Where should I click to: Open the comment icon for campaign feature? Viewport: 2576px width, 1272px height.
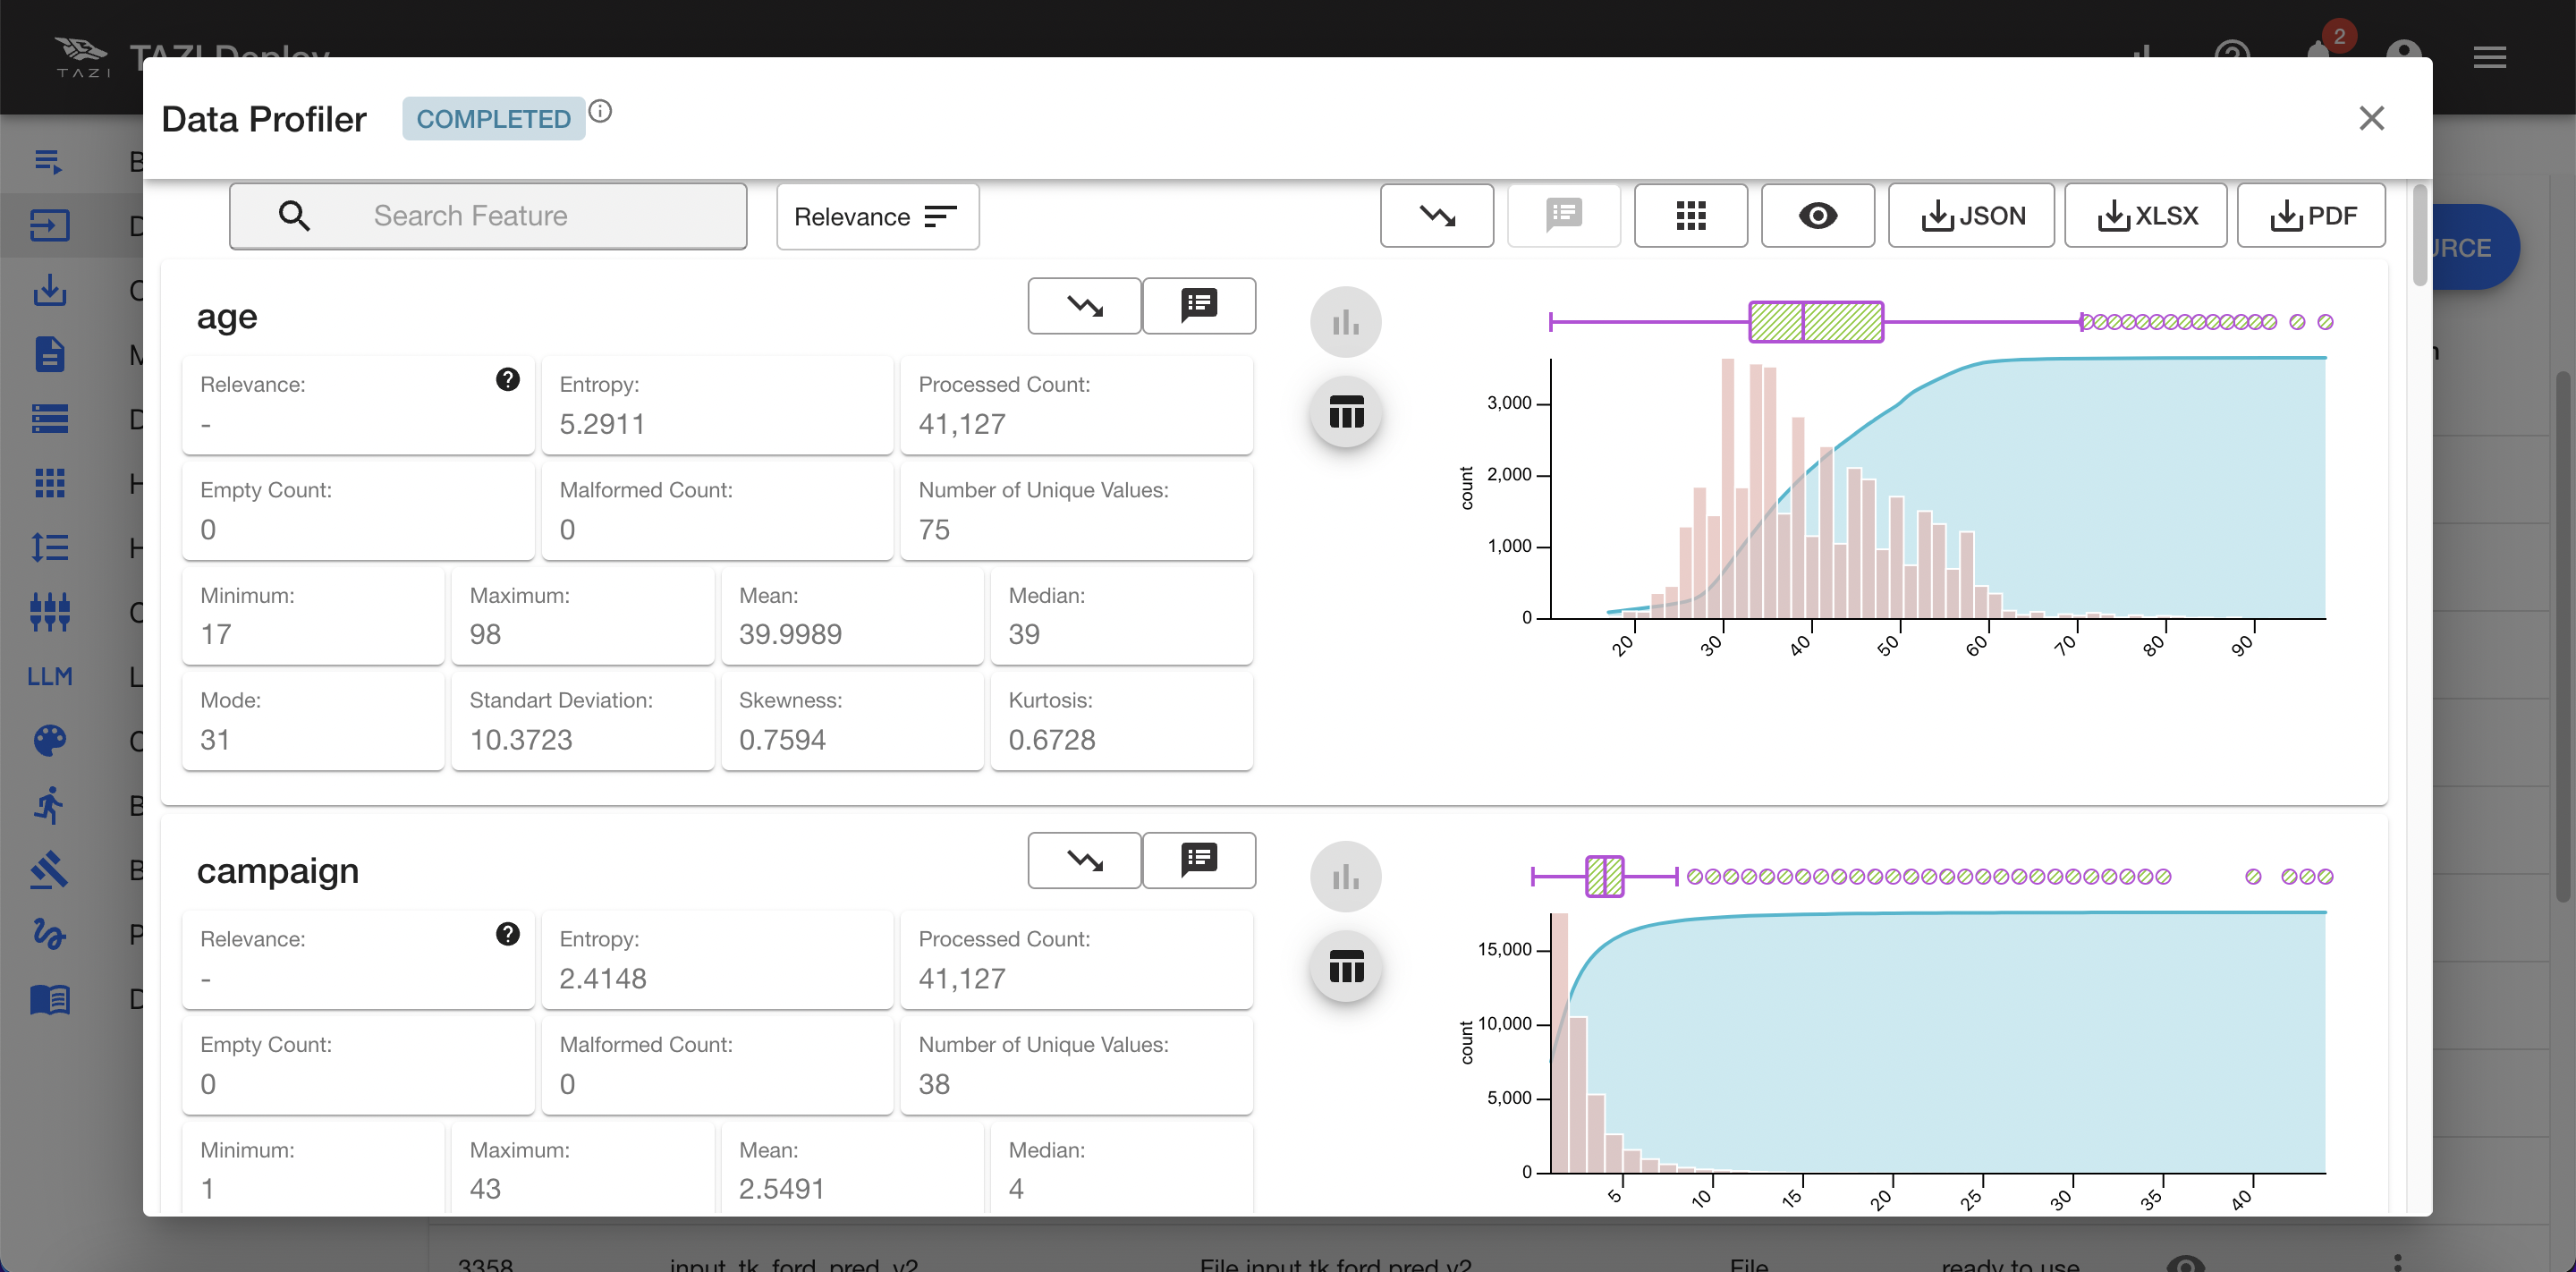tap(1198, 860)
